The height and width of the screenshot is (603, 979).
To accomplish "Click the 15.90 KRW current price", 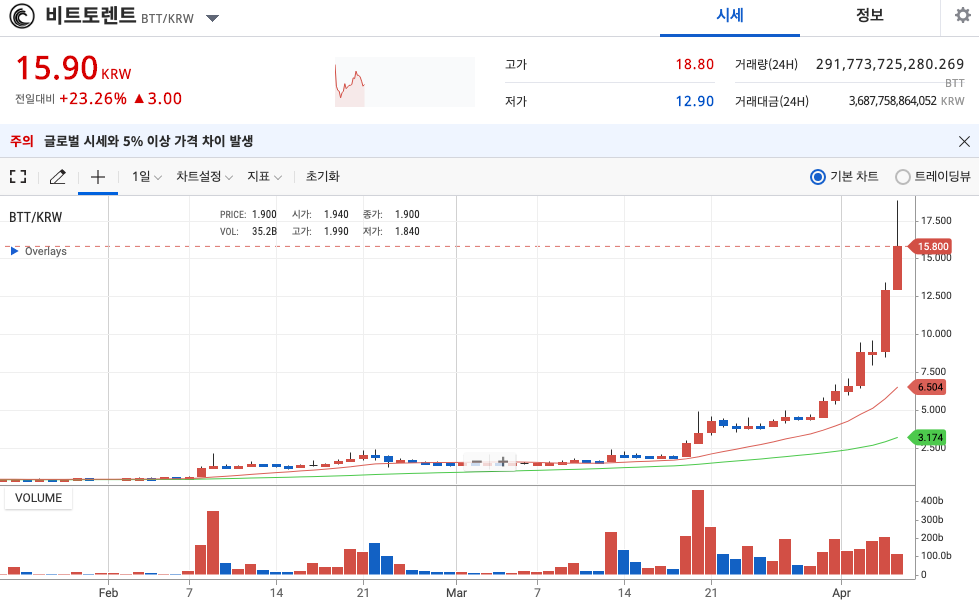I will pyautogui.click(x=73, y=68).
